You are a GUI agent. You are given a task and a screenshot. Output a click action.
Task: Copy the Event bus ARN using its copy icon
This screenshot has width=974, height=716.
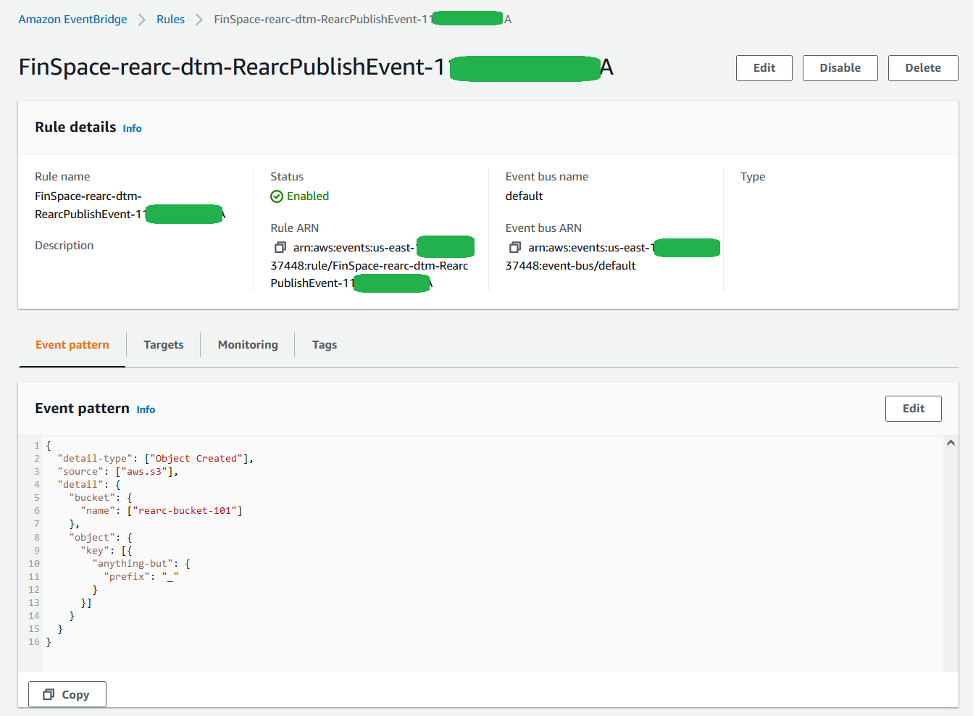tap(514, 247)
